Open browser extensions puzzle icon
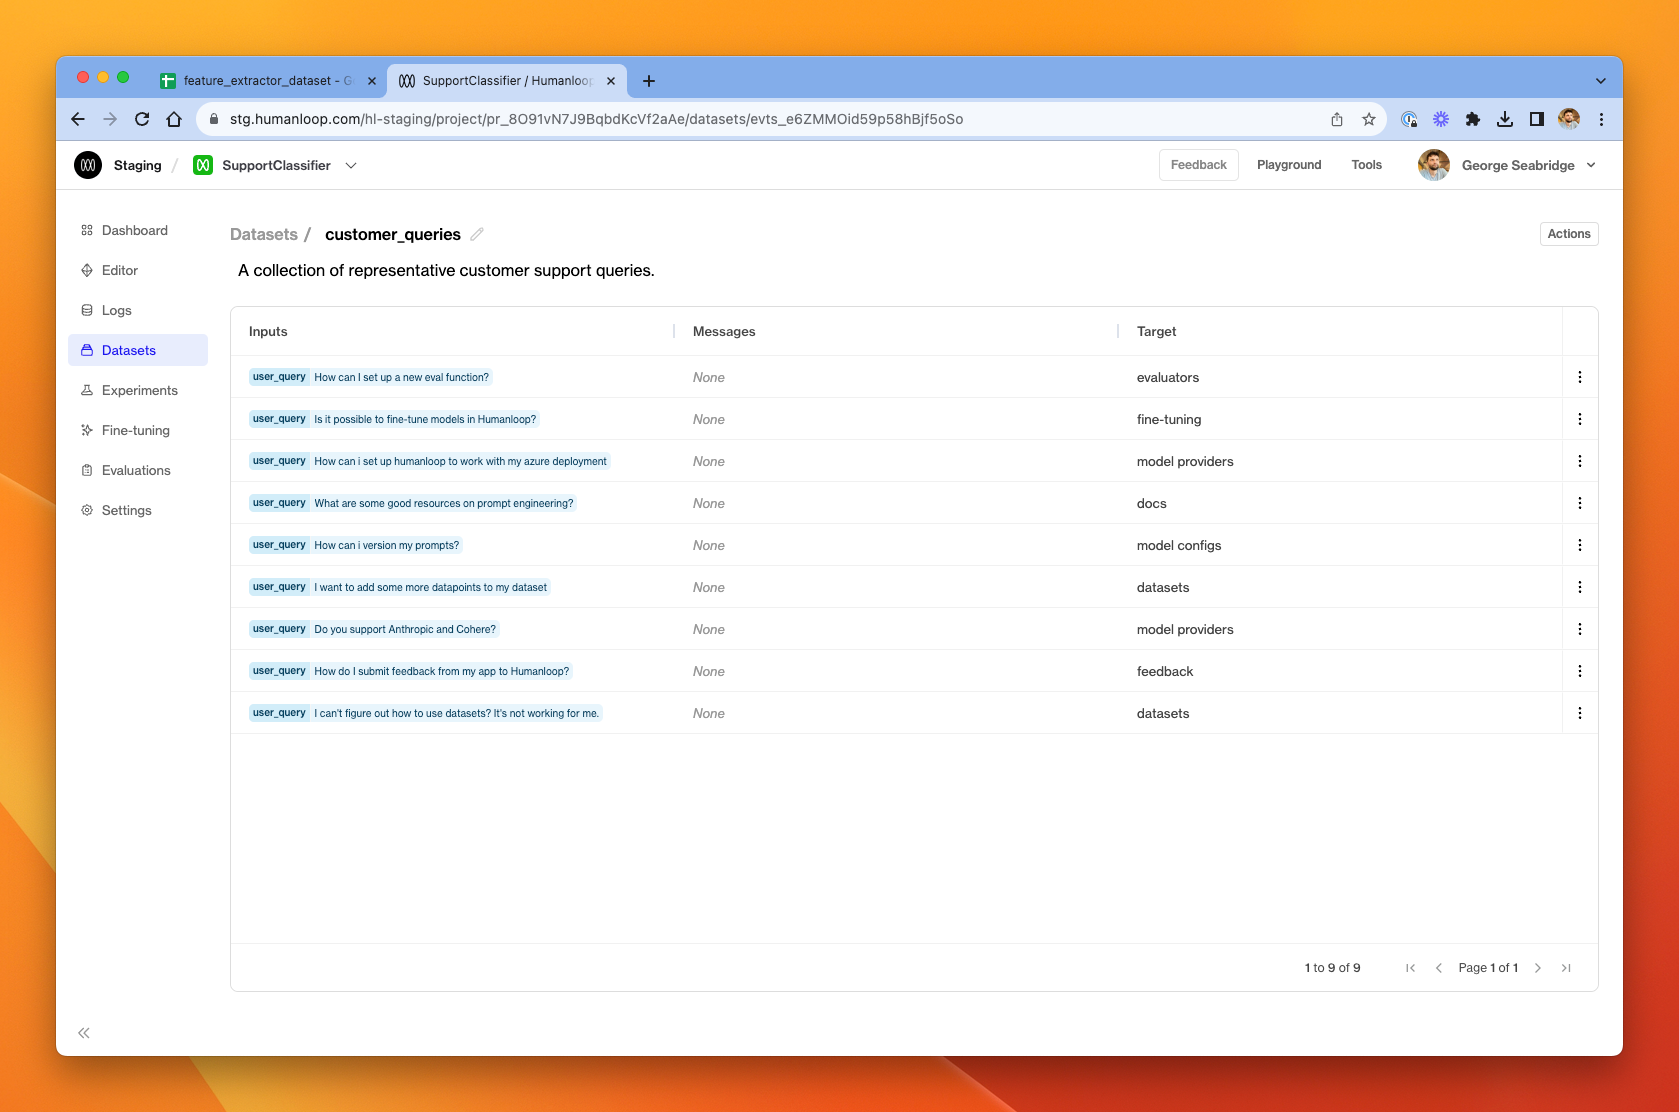Screen dimensions: 1679x1112 pyautogui.click(x=1473, y=119)
